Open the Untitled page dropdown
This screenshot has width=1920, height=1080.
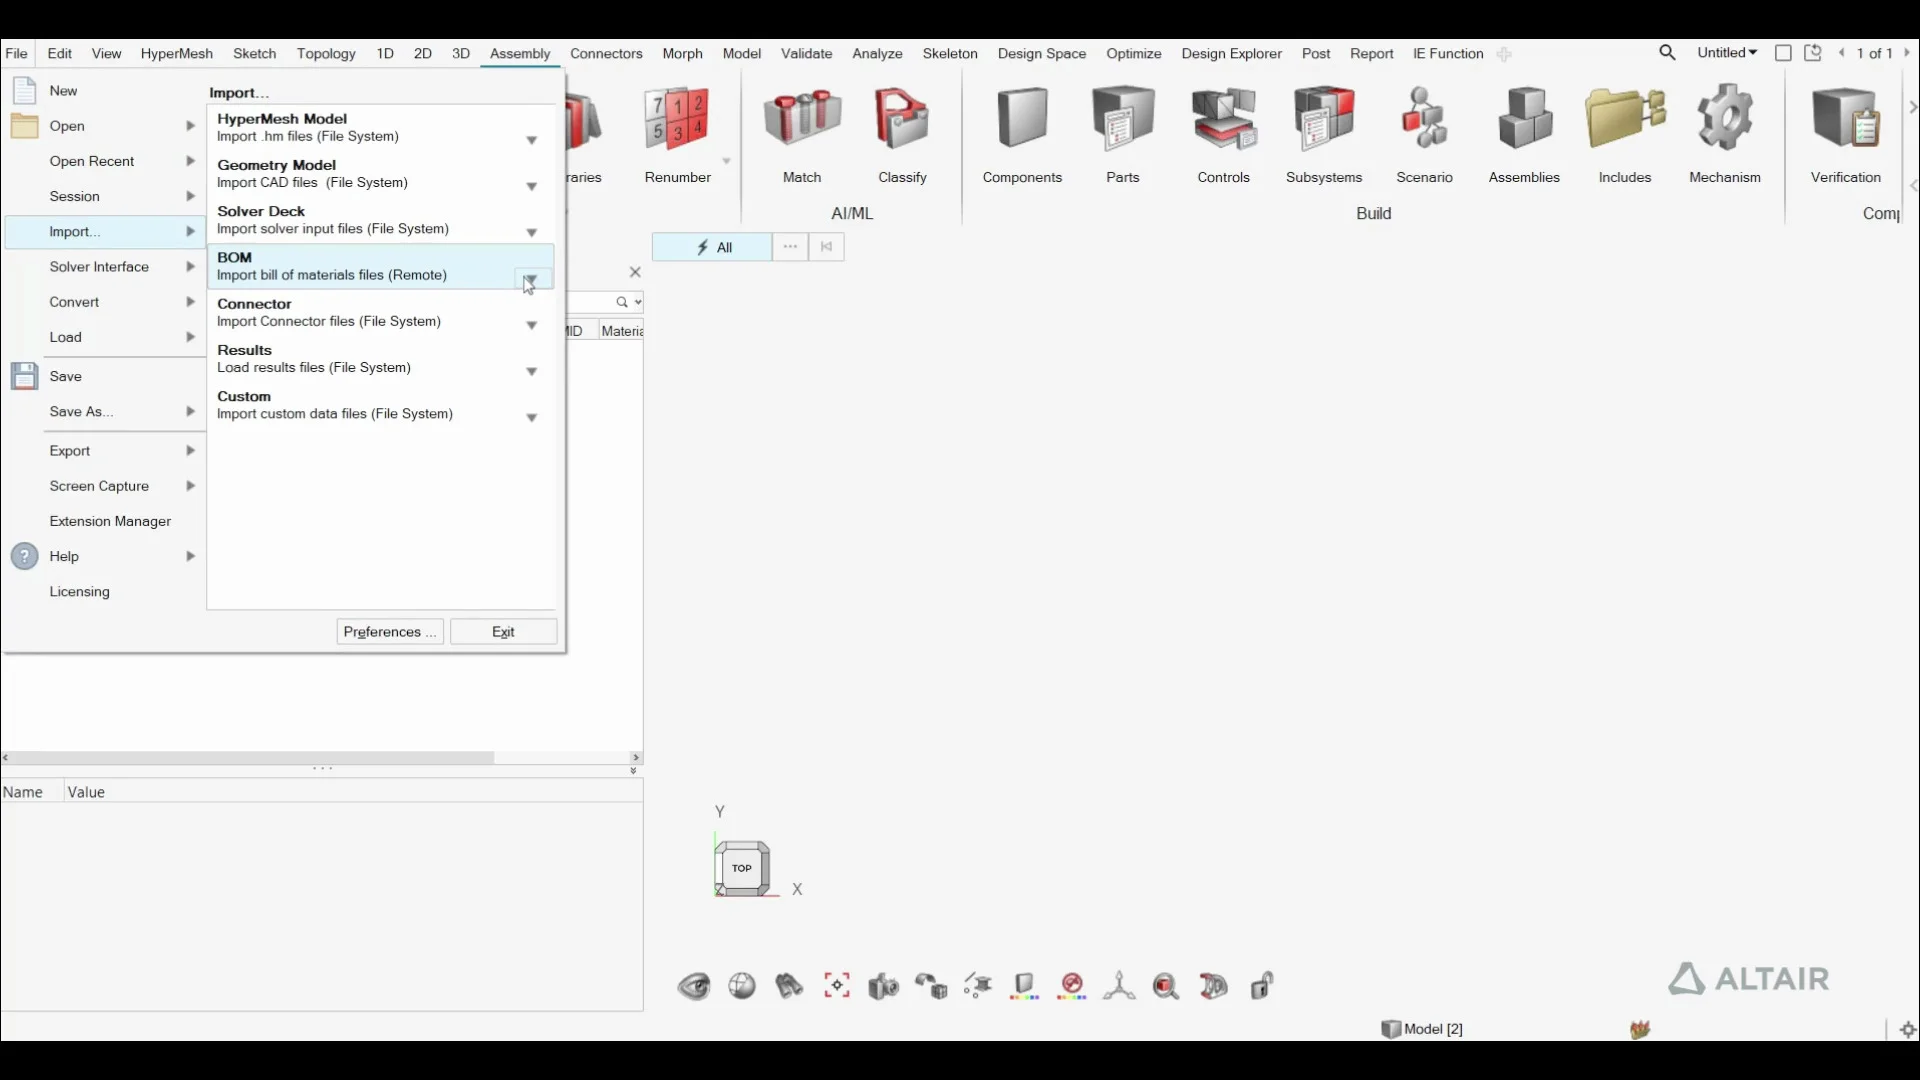(1727, 53)
